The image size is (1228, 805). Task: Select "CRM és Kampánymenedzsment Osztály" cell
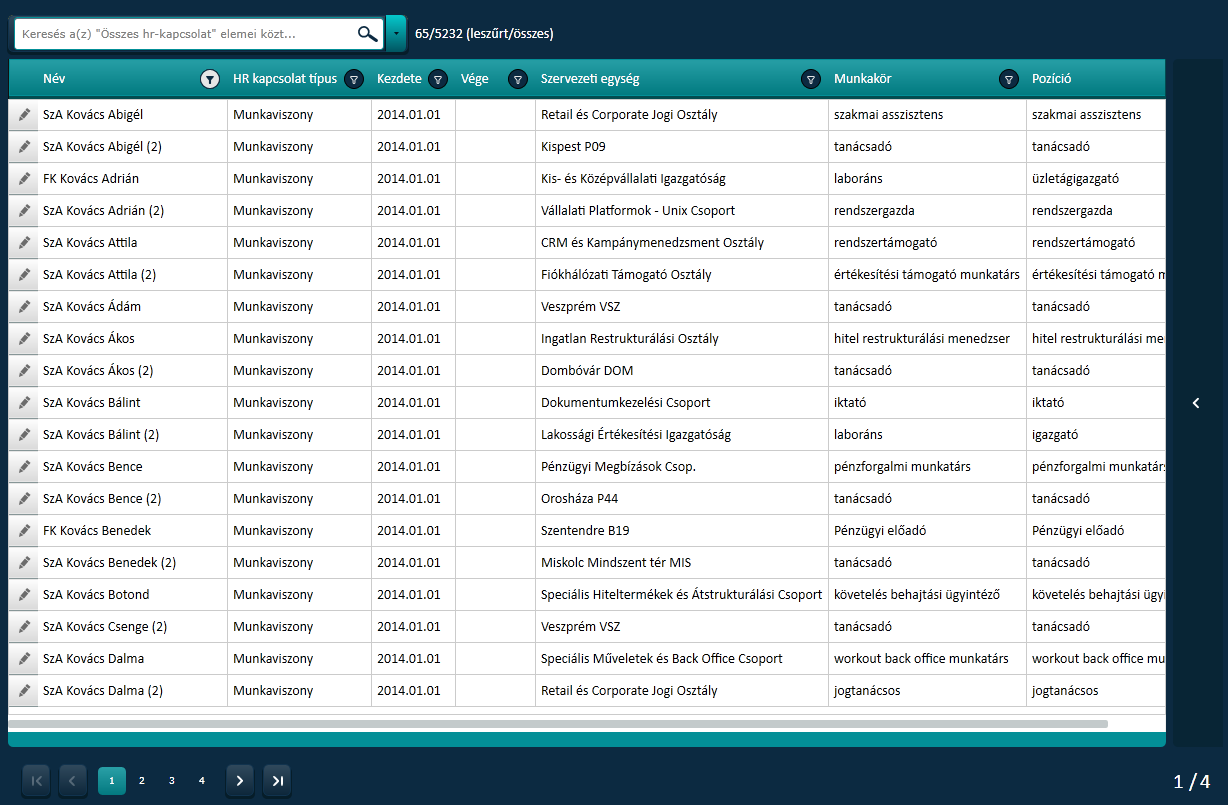pos(682,243)
